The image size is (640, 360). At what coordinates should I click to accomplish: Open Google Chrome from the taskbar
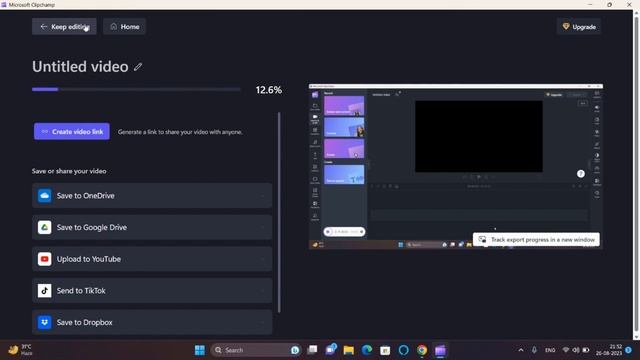[422, 350]
